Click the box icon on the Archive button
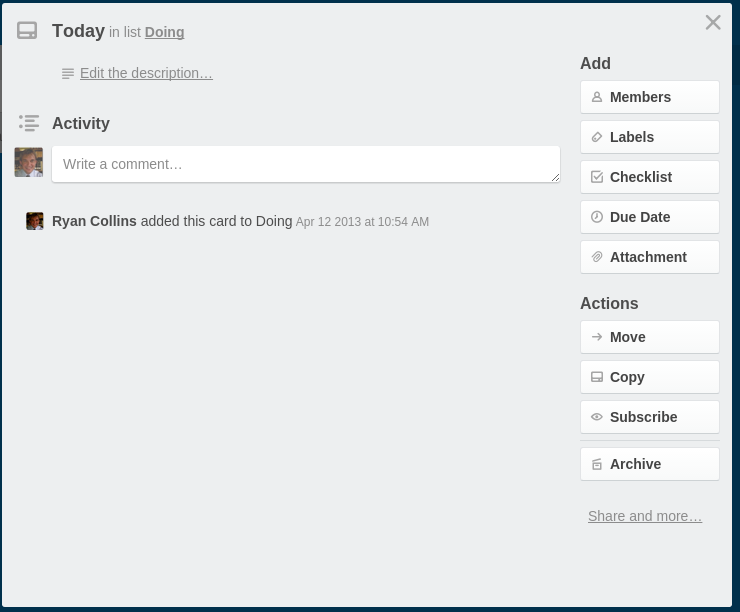 597,464
